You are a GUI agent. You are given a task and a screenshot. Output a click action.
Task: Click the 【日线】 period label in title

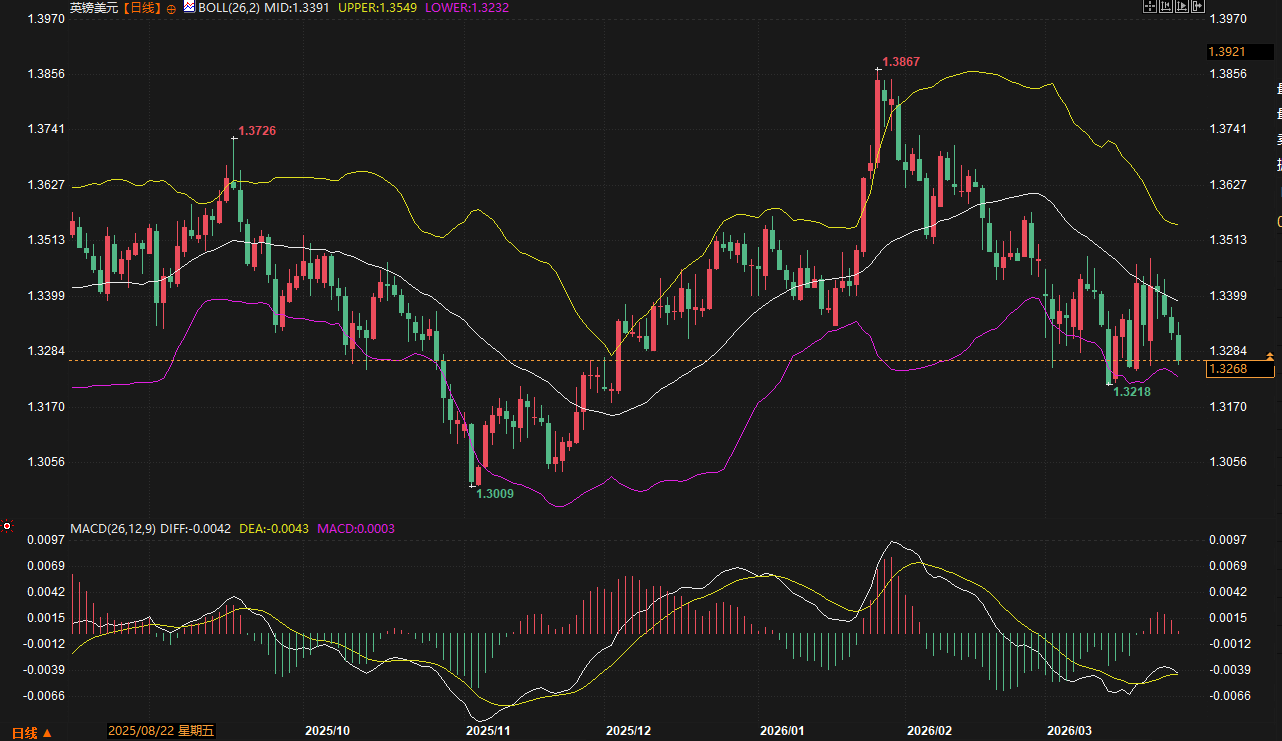pyautogui.click(x=141, y=8)
